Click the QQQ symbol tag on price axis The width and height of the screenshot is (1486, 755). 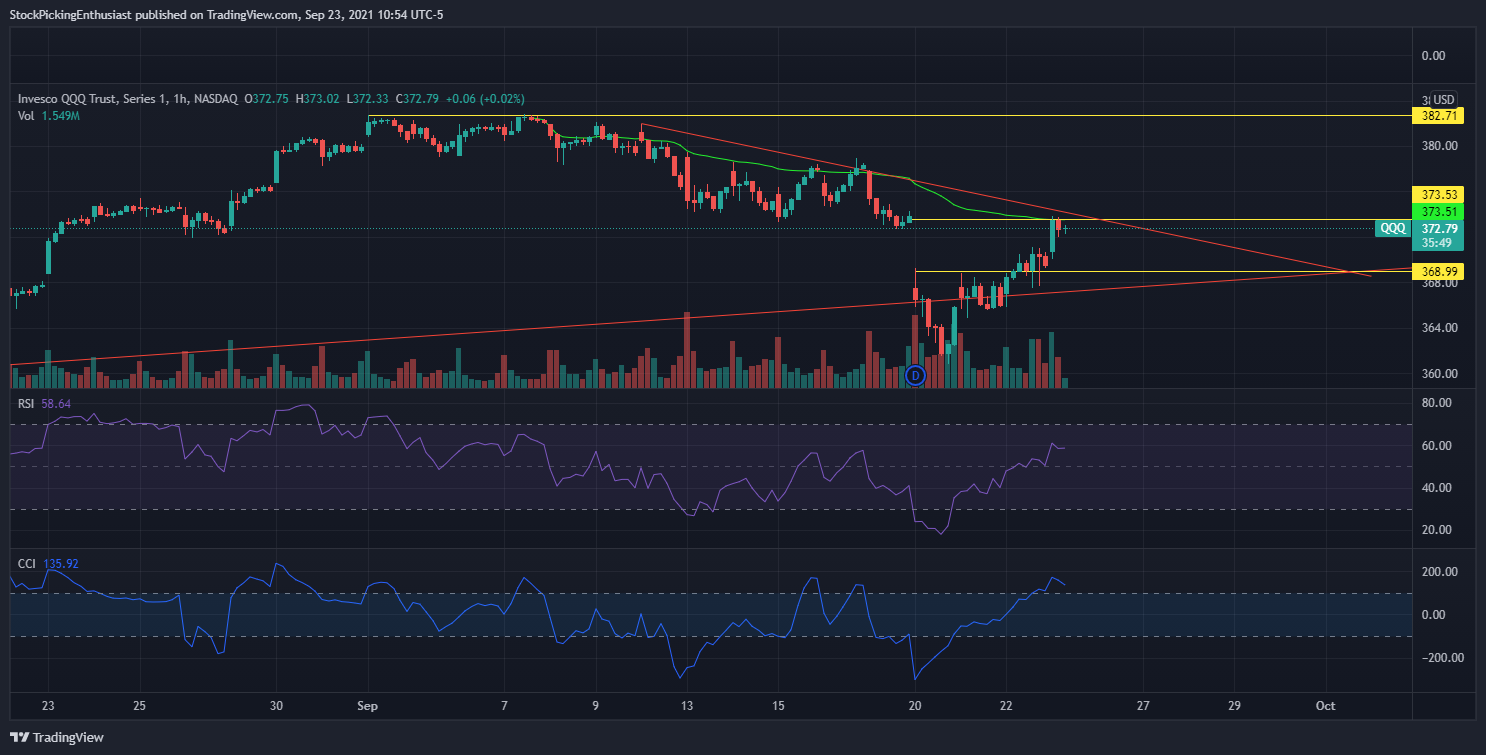click(1393, 228)
